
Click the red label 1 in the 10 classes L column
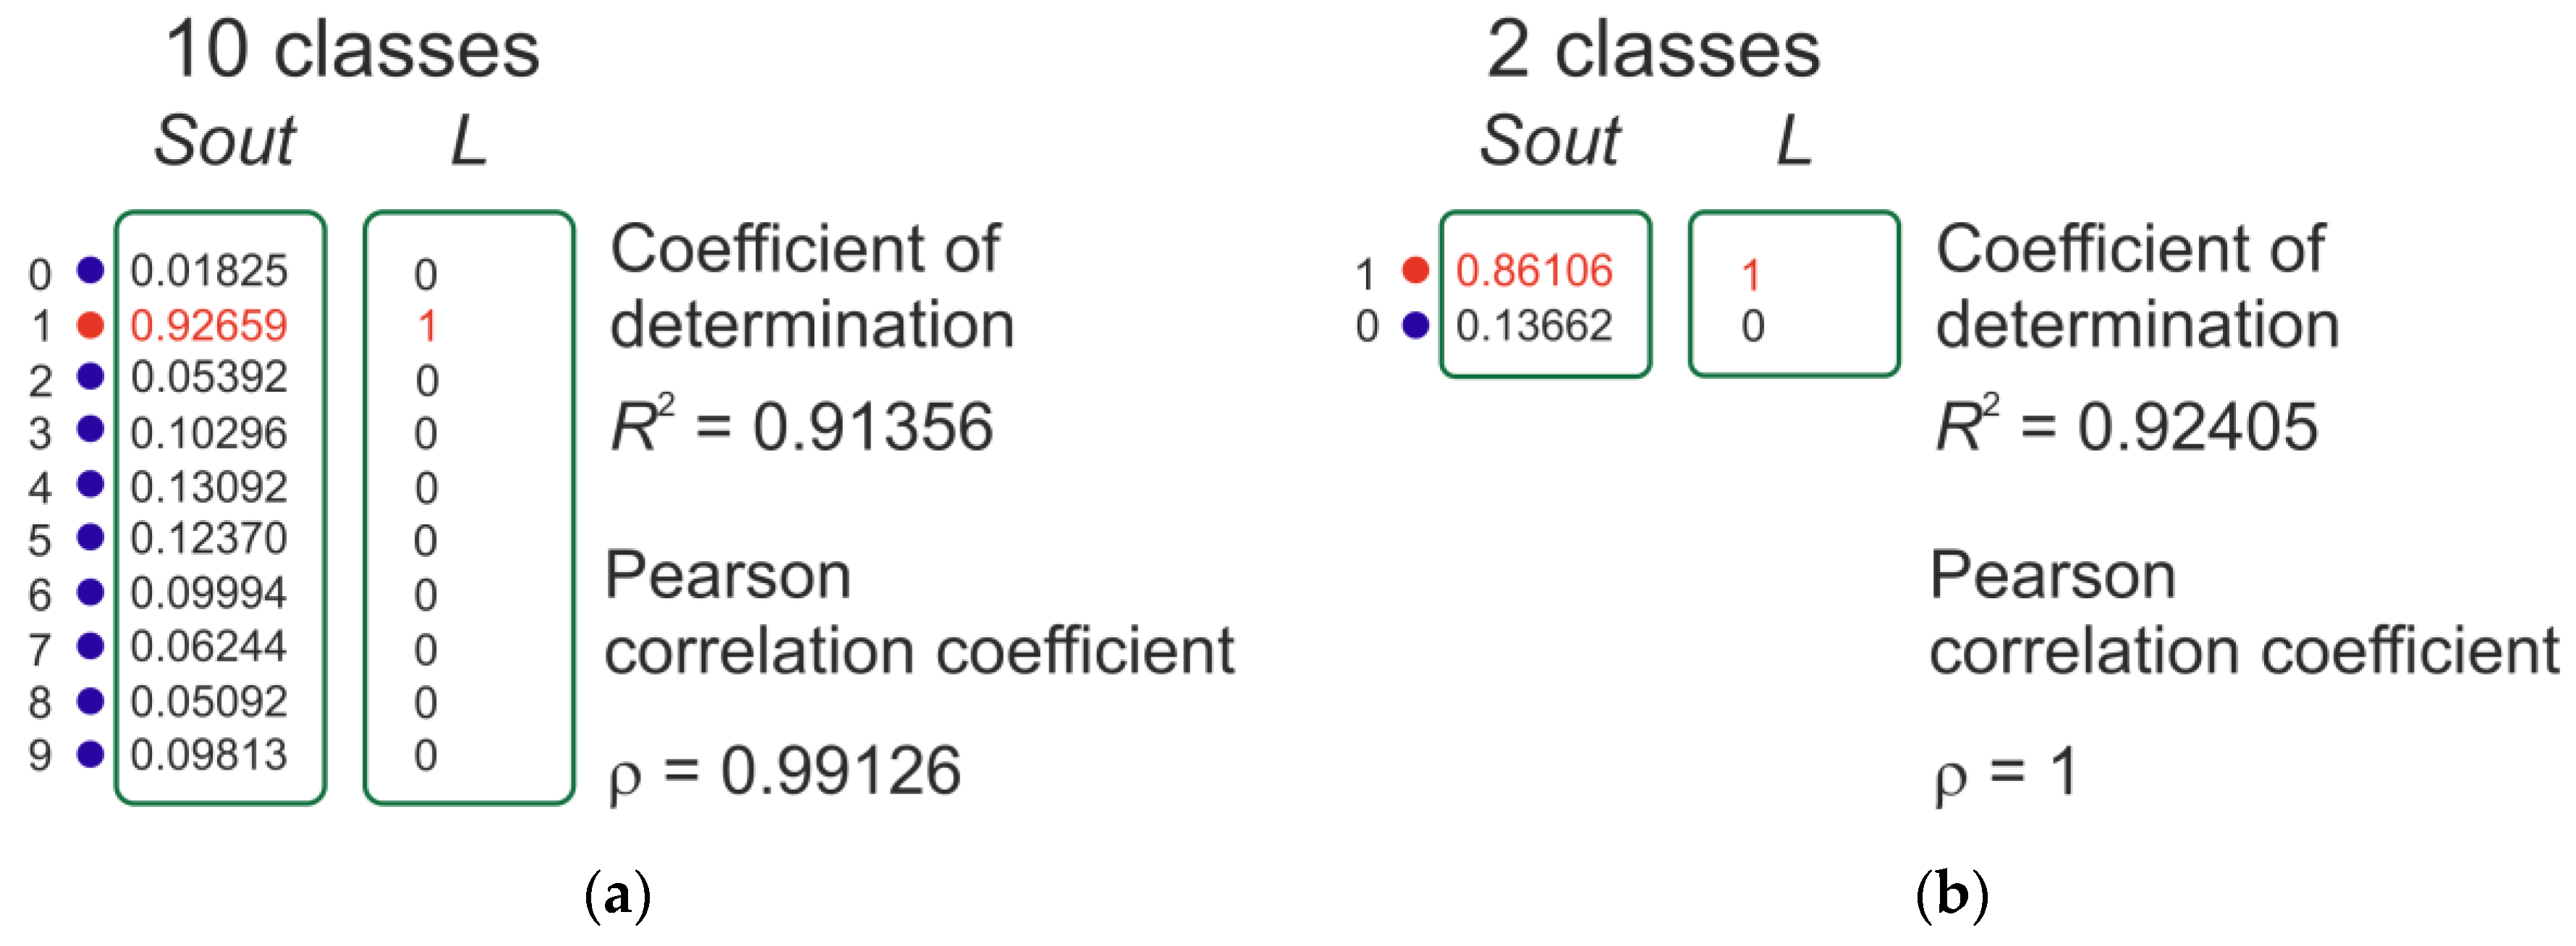pos(427,326)
